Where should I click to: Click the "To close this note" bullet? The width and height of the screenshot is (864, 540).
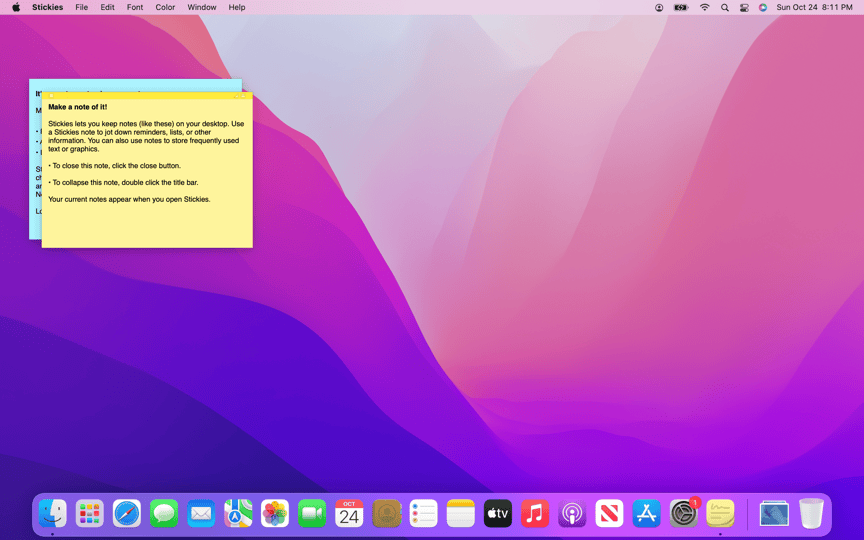(x=114, y=166)
